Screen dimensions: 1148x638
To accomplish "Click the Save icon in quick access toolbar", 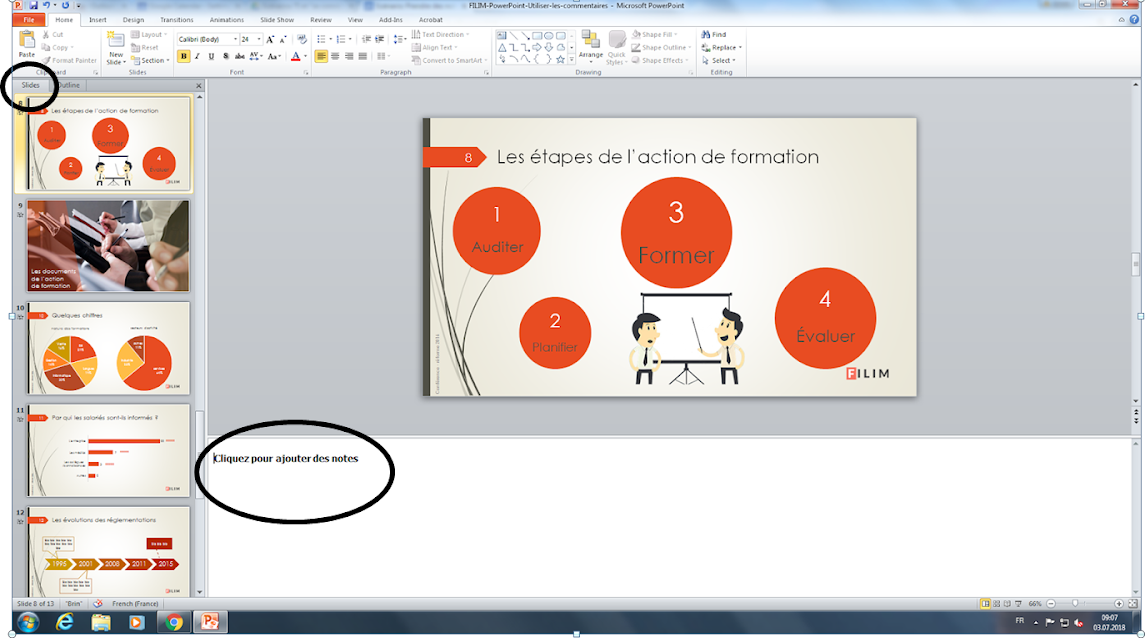I will point(33,5).
